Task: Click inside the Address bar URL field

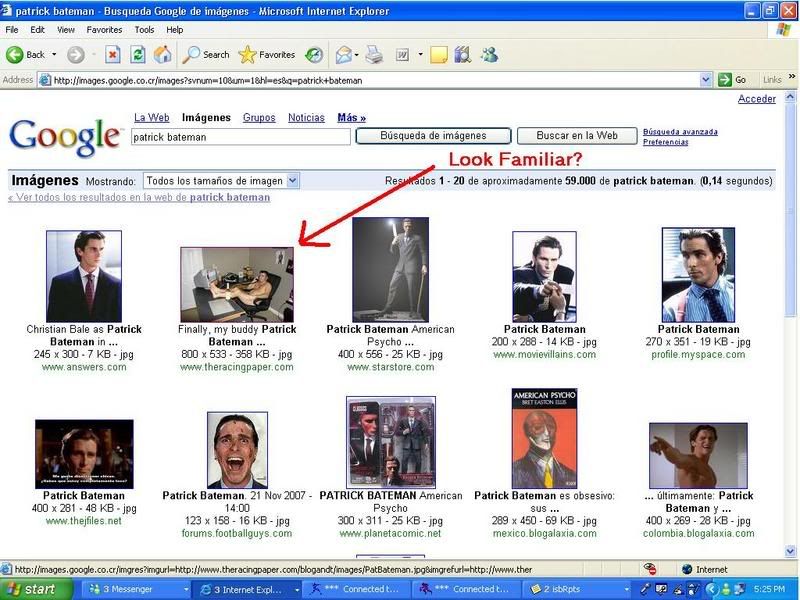Action: 376,80
